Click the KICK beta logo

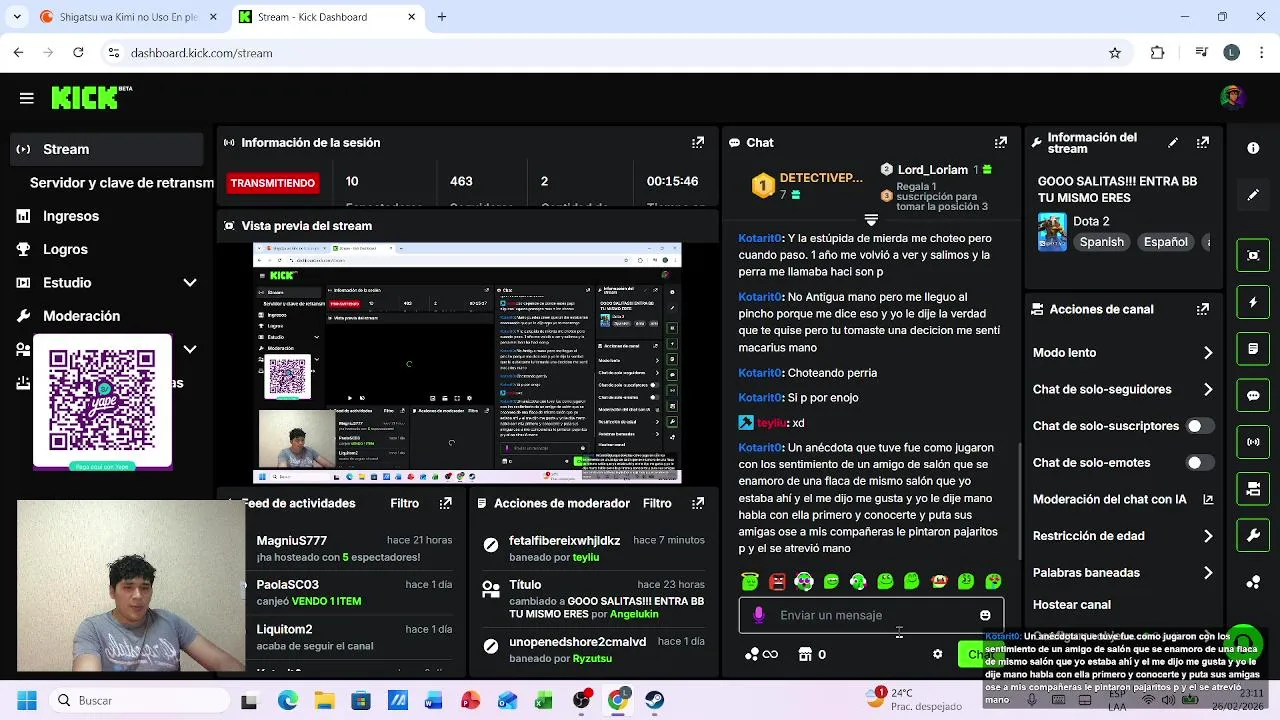(x=91, y=97)
